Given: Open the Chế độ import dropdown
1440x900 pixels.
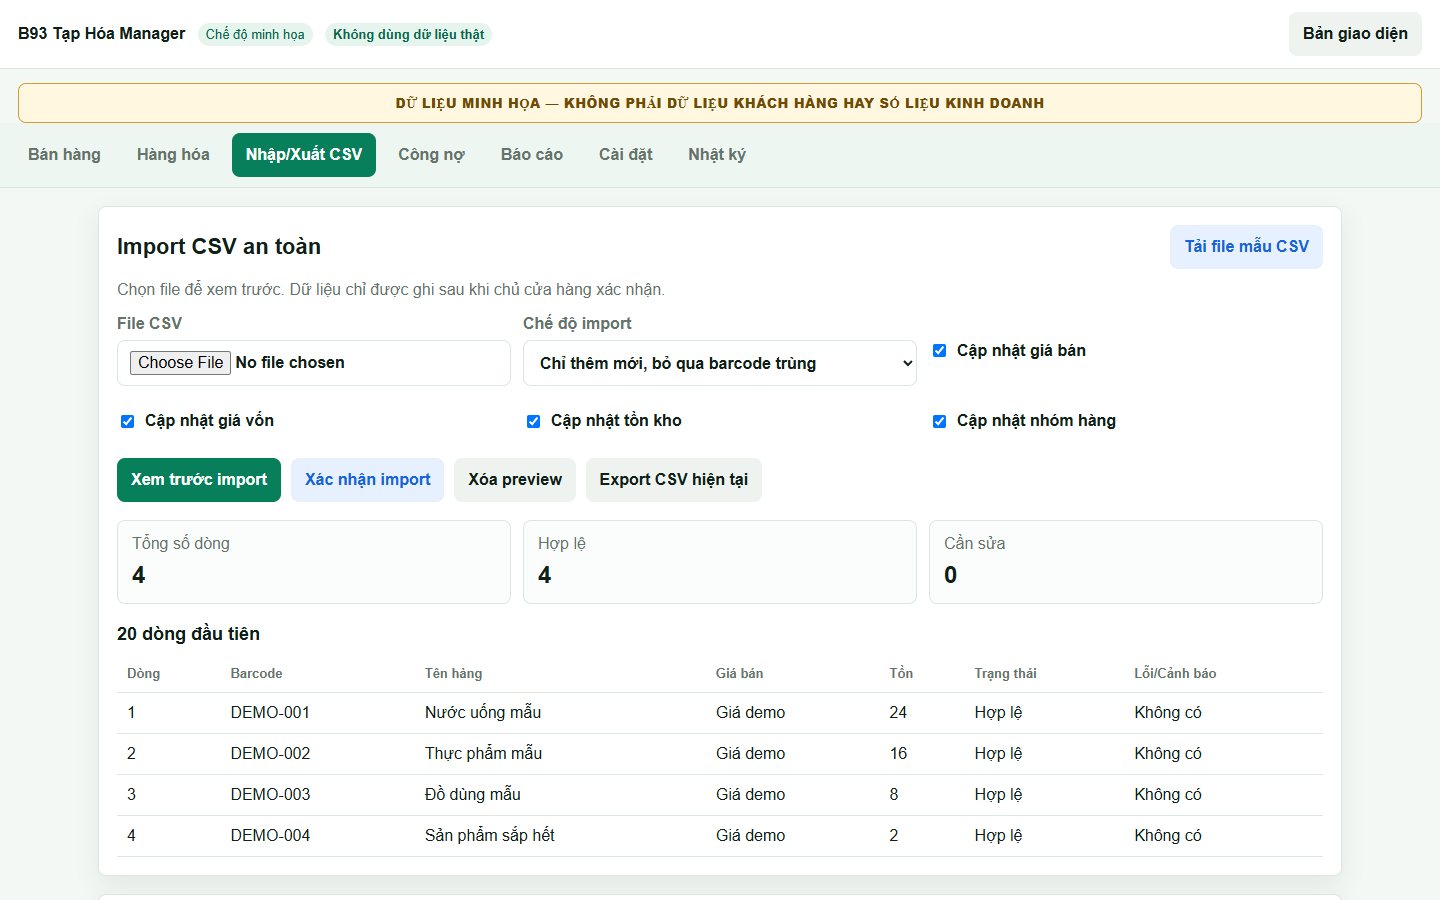Looking at the screenshot, I should point(720,363).
